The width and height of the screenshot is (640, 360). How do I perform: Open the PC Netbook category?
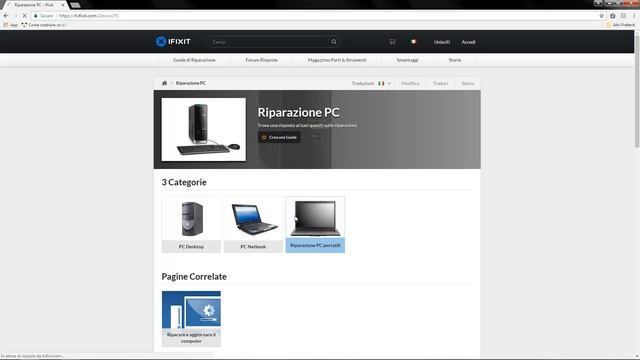(x=253, y=225)
